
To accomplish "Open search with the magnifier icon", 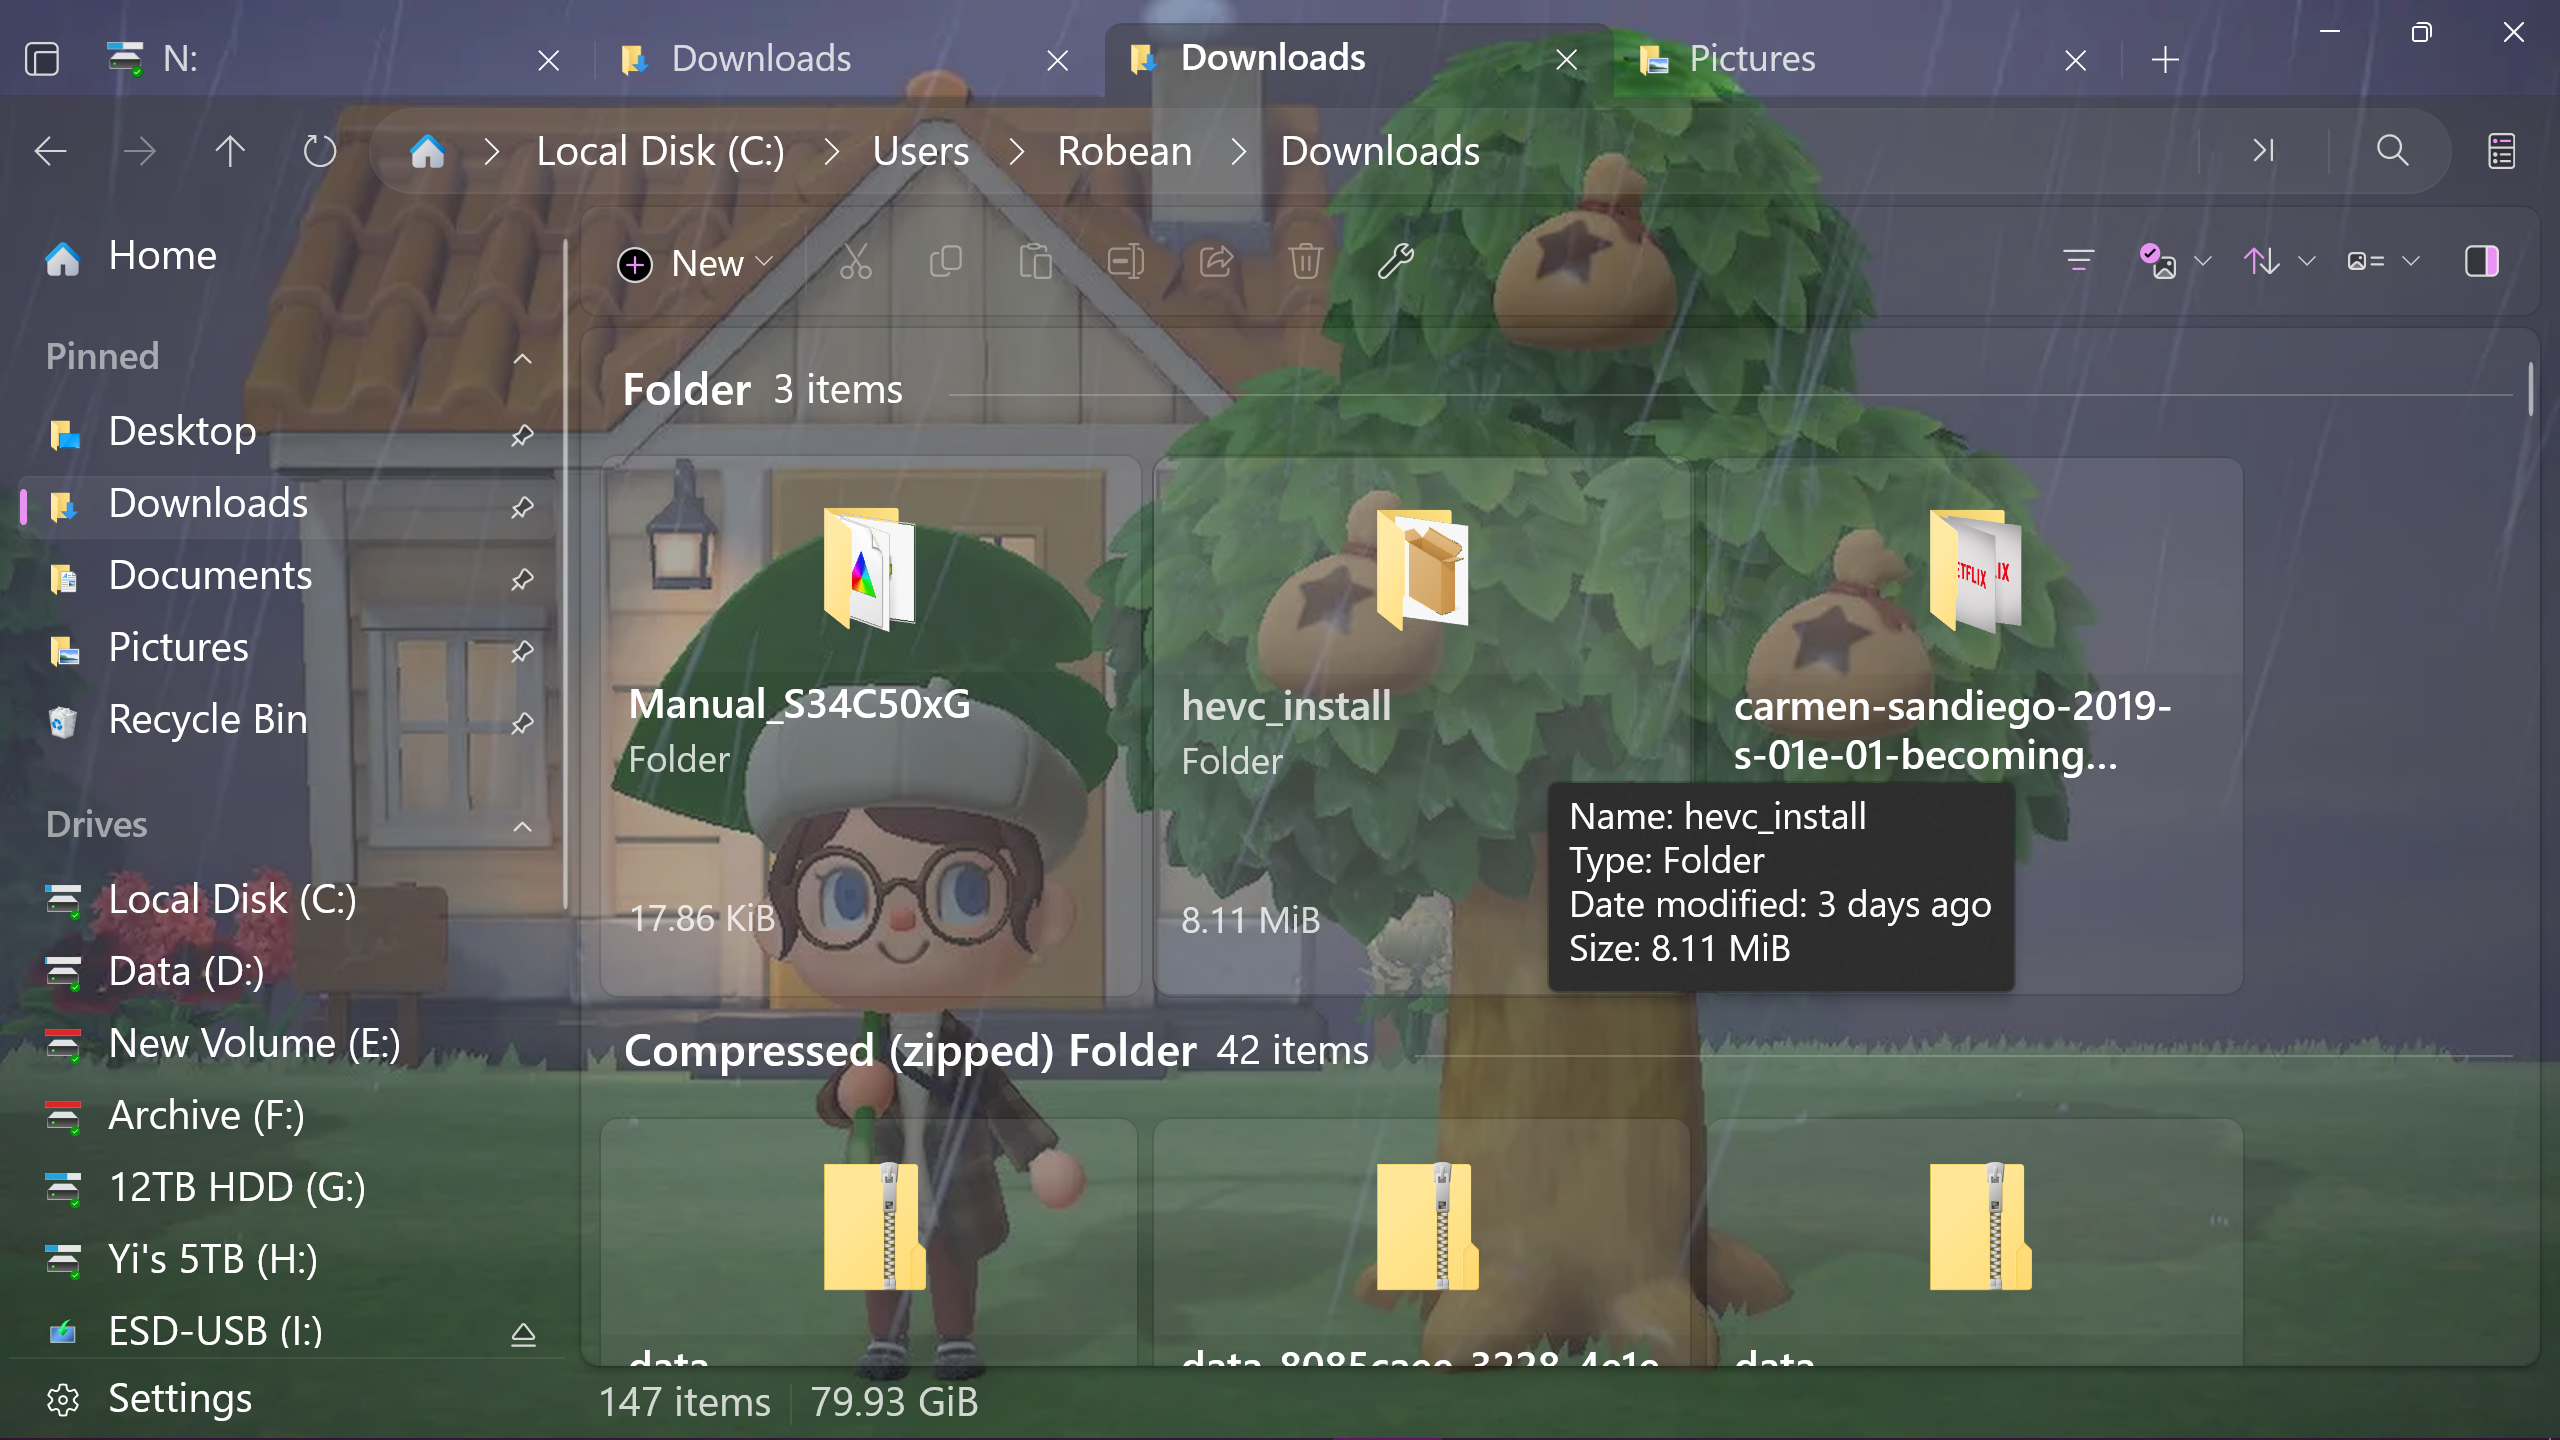I will pyautogui.click(x=2392, y=151).
